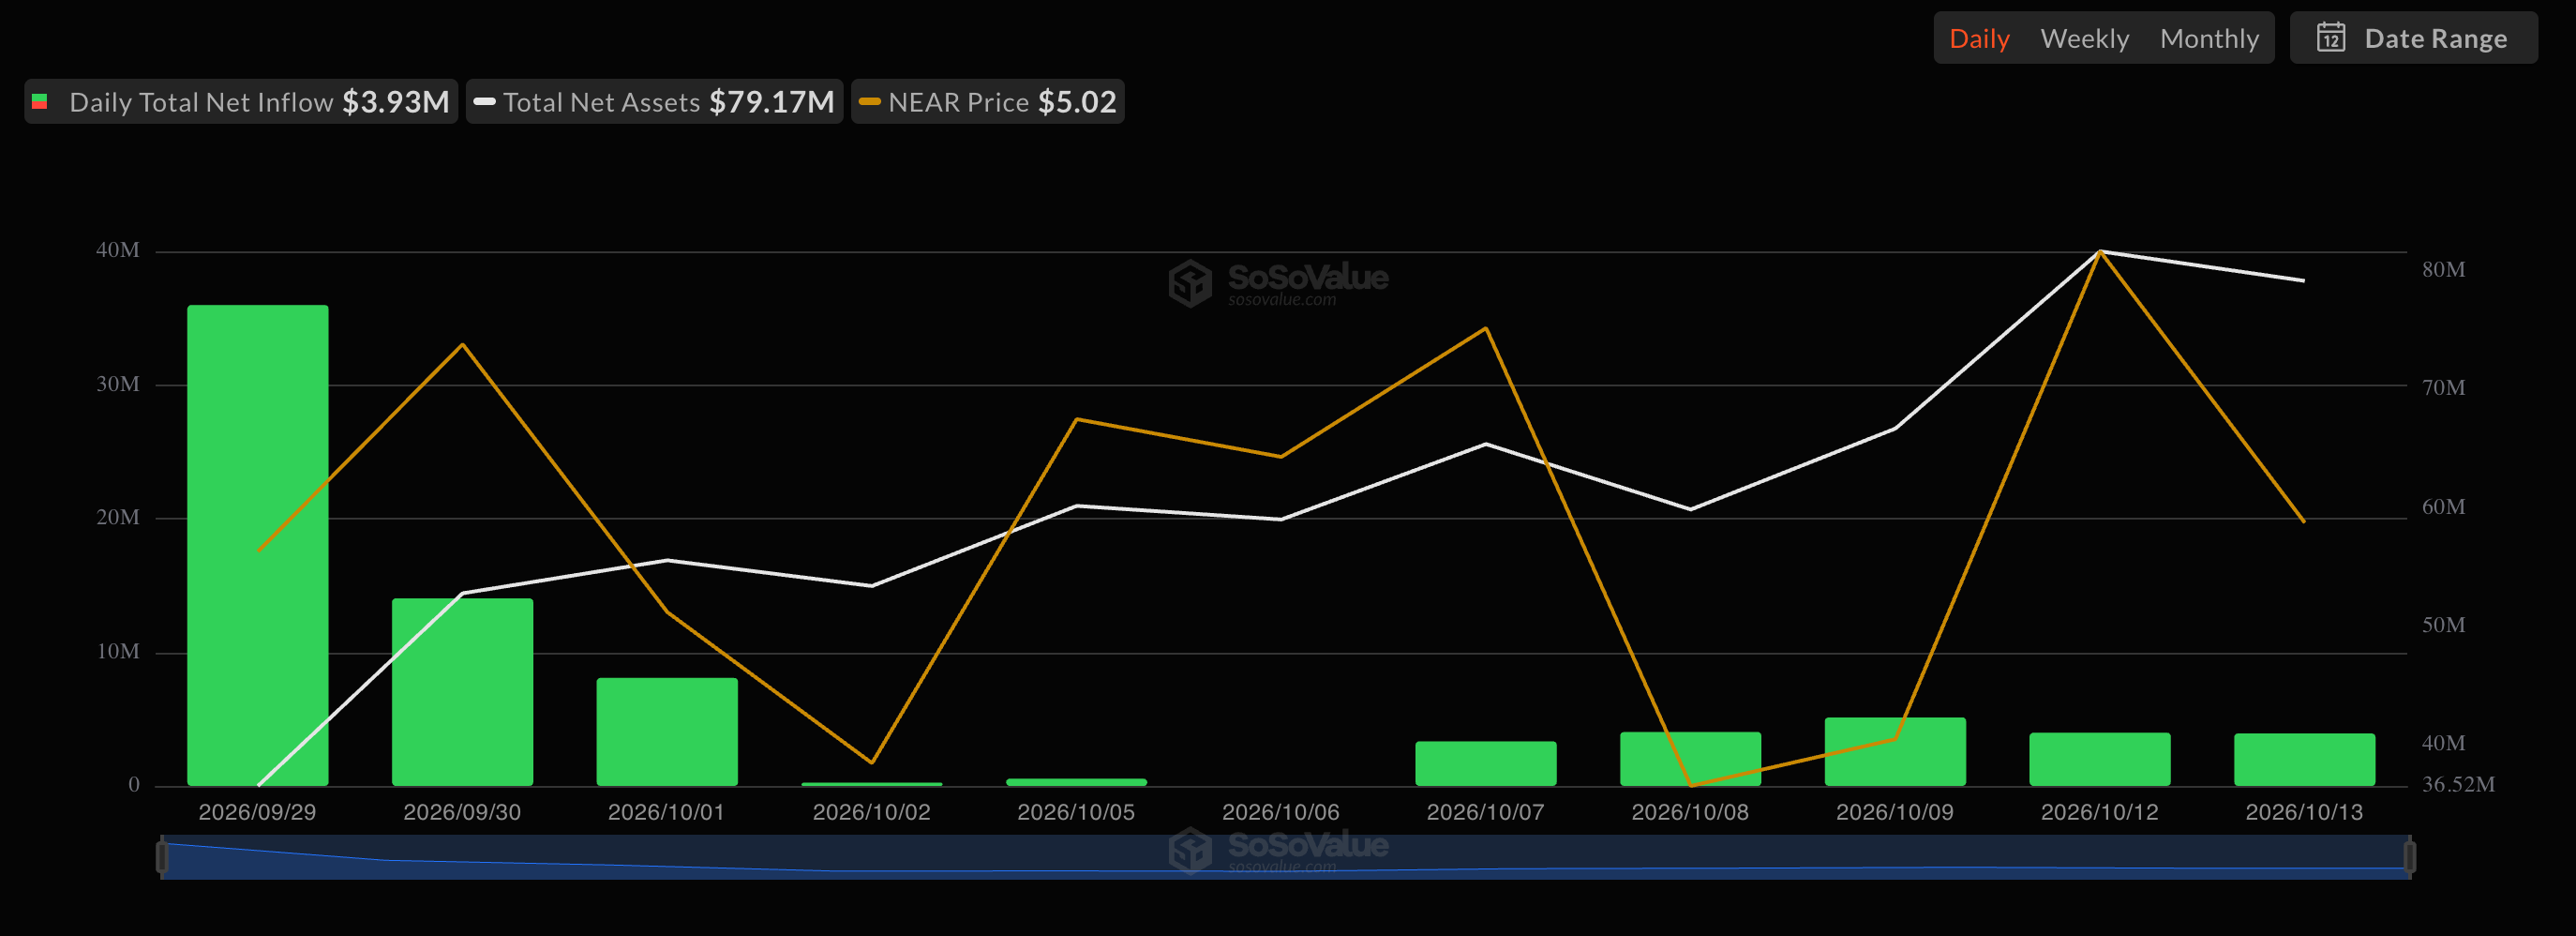
Task: Click the $3.93M inflow value
Action: pos(396,101)
